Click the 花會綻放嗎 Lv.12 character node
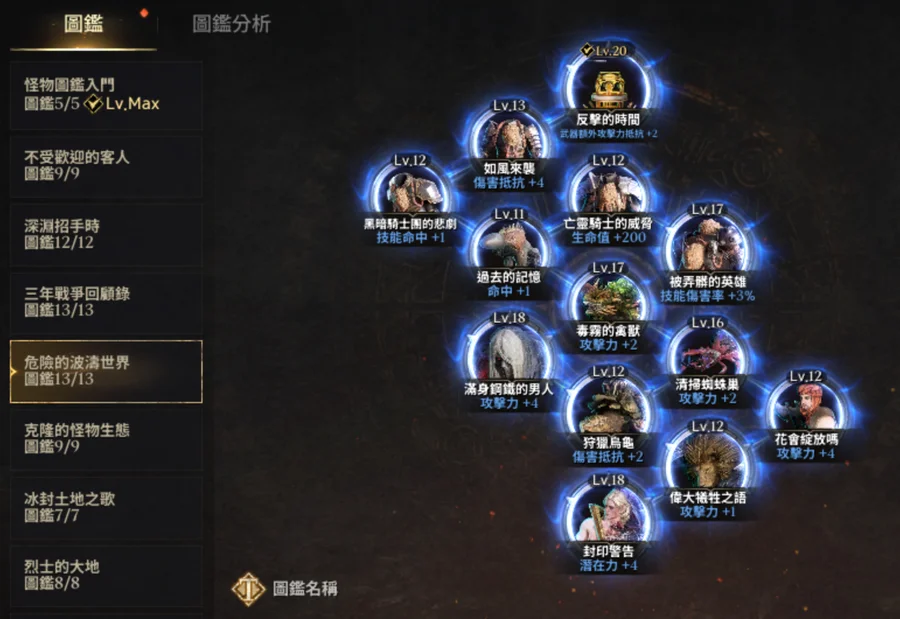The image size is (900, 619). (x=806, y=407)
